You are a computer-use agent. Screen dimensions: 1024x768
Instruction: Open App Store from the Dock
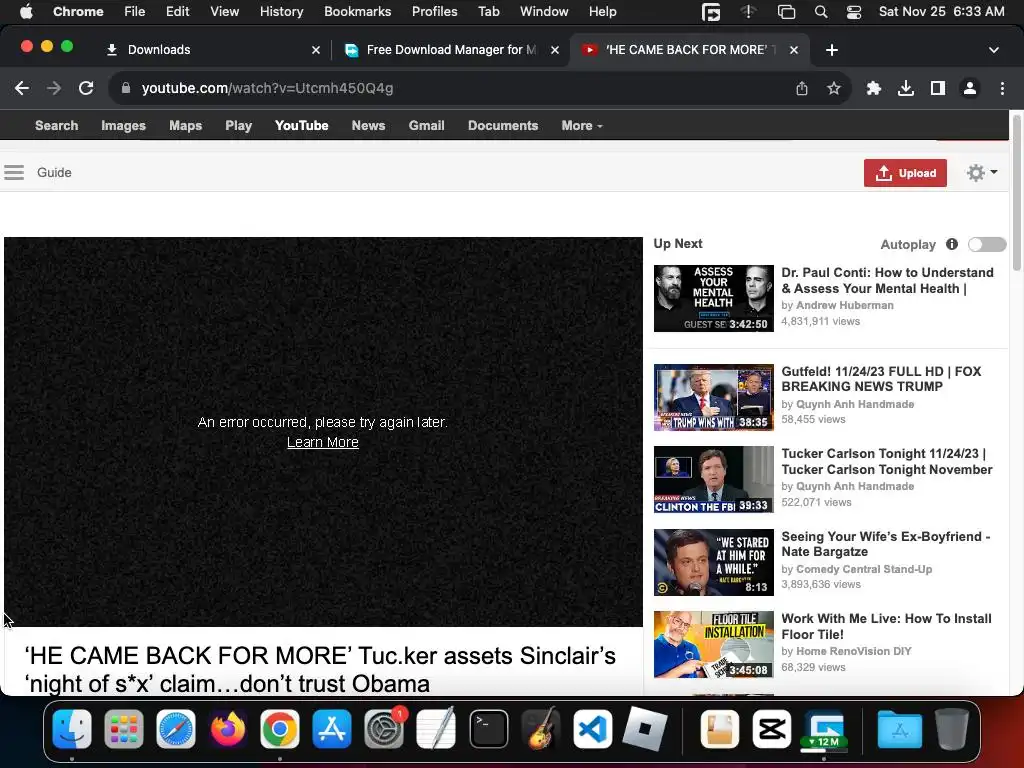click(332, 729)
